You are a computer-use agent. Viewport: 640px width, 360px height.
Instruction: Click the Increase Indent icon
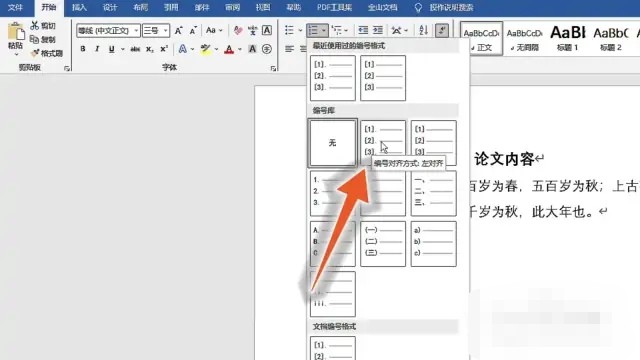378,30
